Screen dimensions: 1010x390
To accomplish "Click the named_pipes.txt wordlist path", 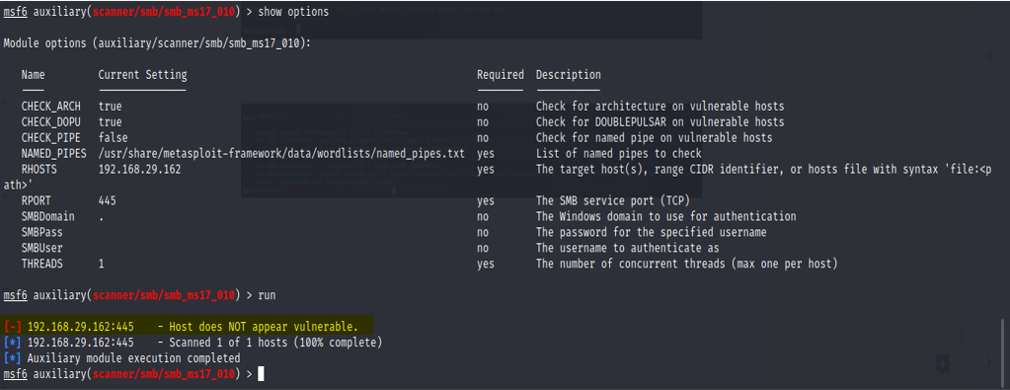I will point(281,153).
